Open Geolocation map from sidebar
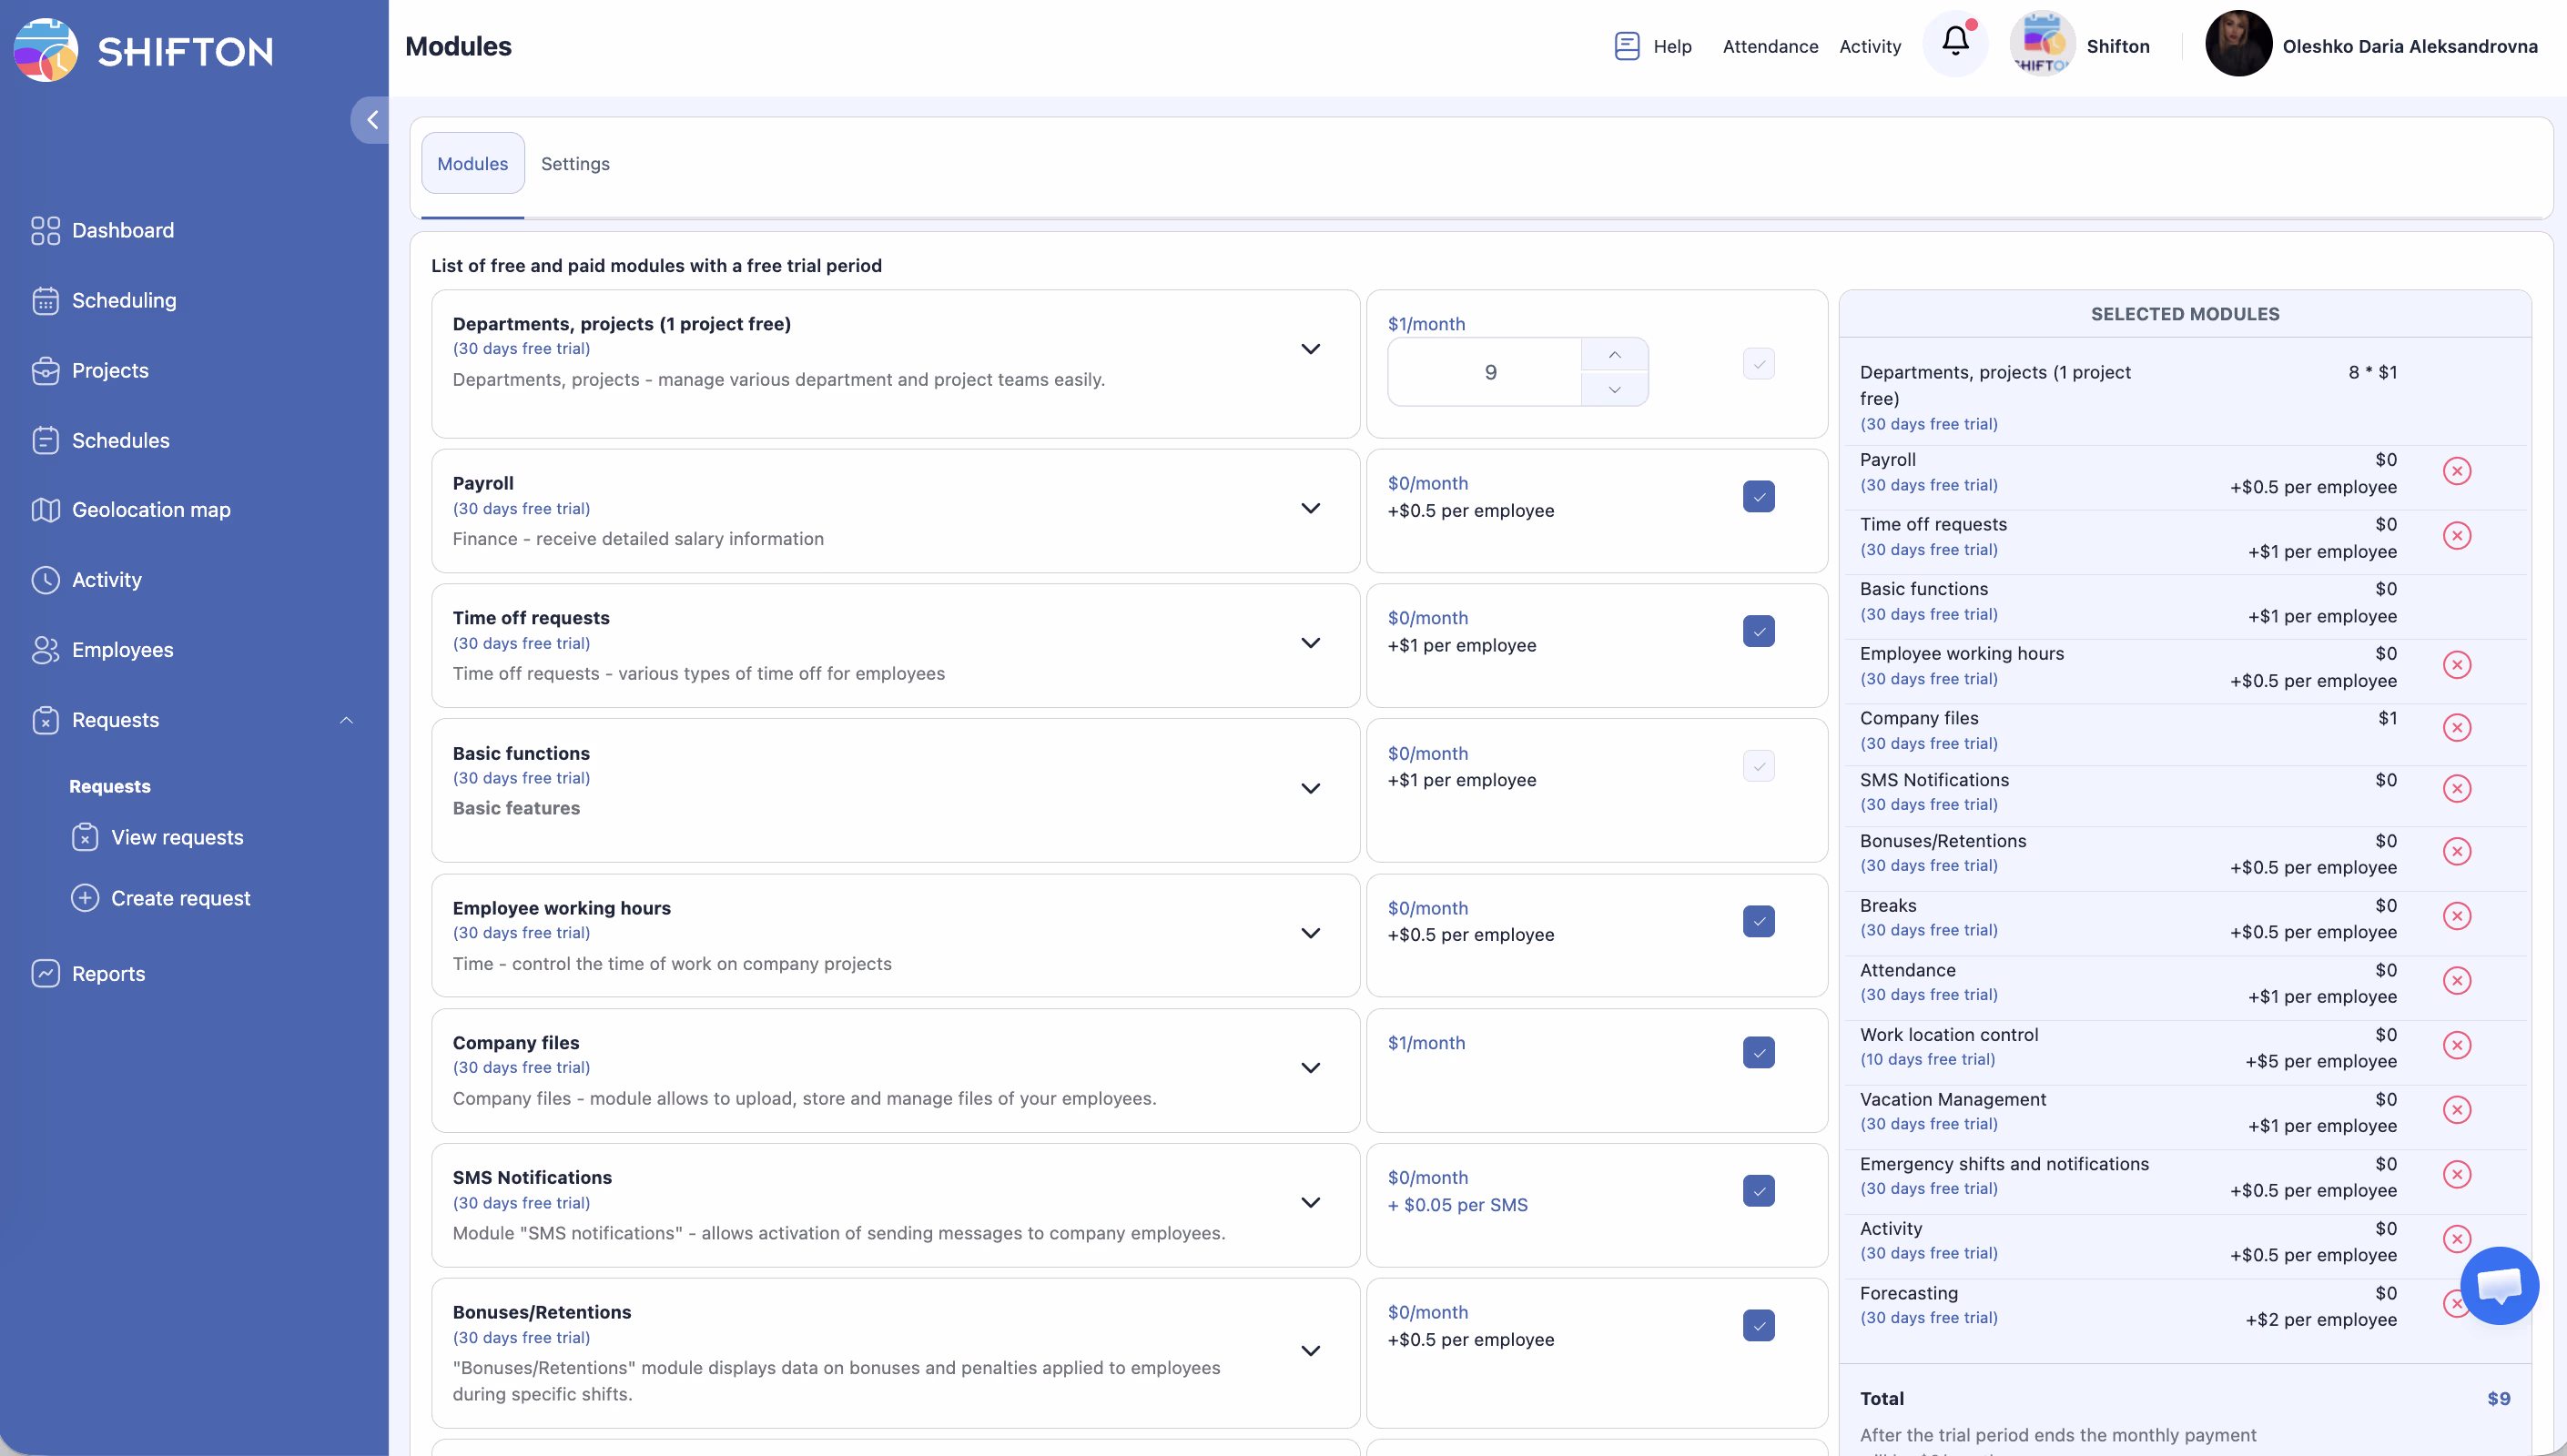The width and height of the screenshot is (2567, 1456). click(150, 510)
